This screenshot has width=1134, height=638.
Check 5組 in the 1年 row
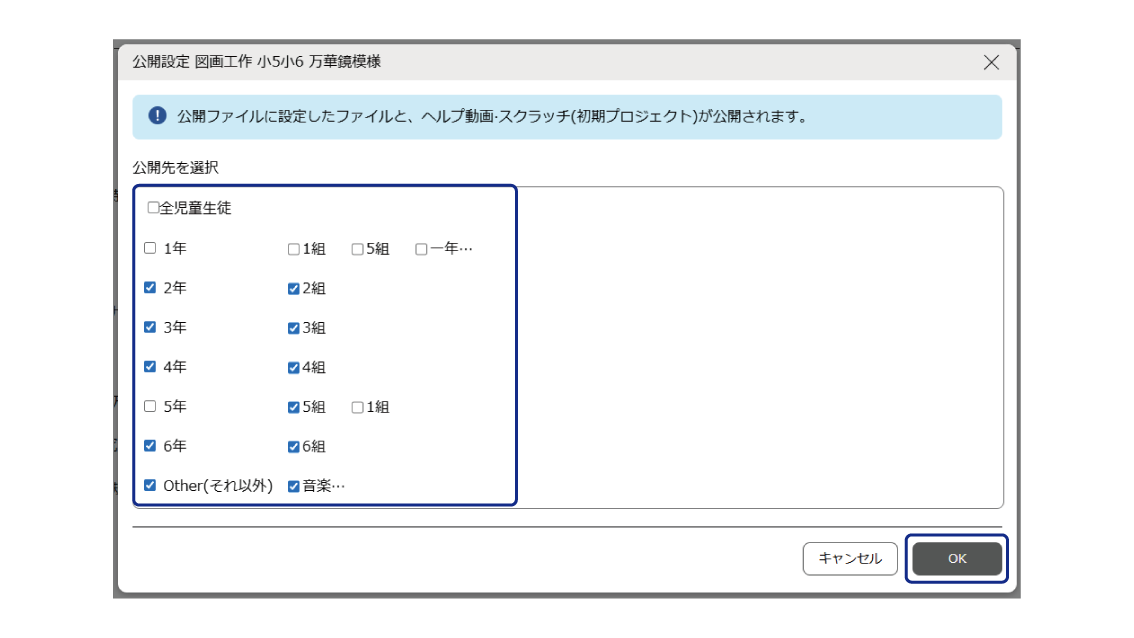click(357, 249)
